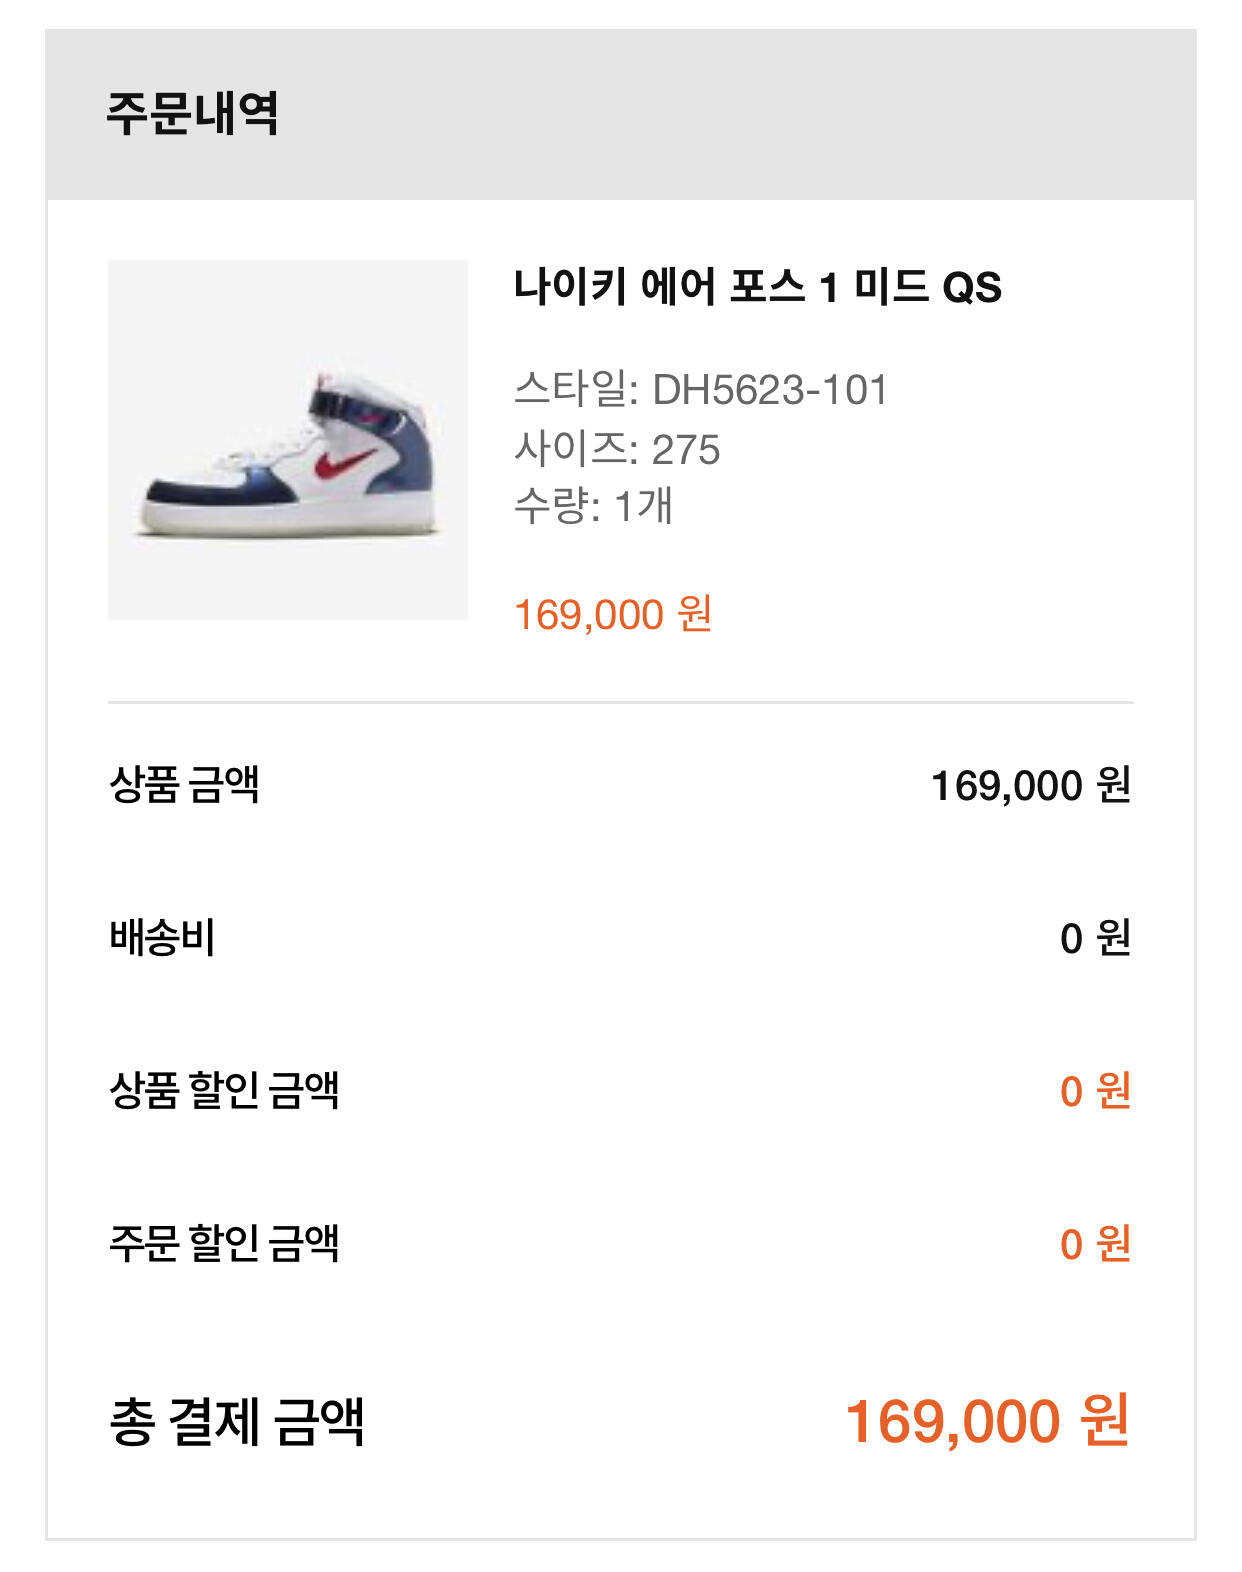Viewport: 1242px width, 1572px height.
Task: Open product name 나이키 에어 포스 1 미드 QS
Action: tap(757, 288)
